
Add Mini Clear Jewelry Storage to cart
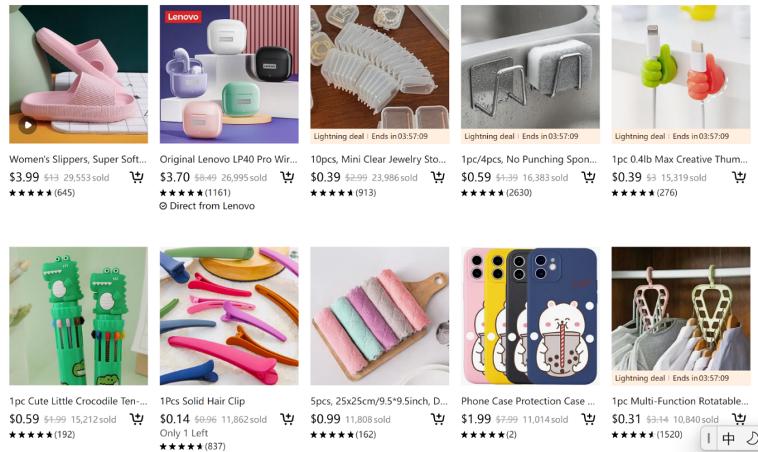coord(438,177)
